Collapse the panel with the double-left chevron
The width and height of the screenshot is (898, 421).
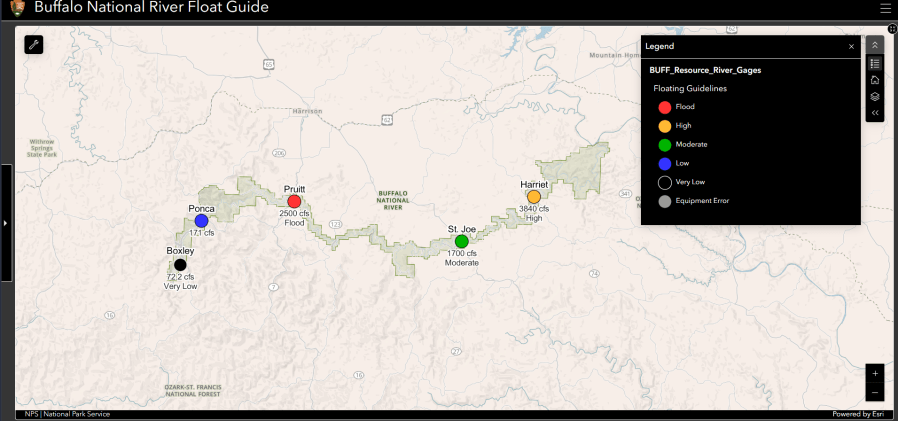coord(875,113)
